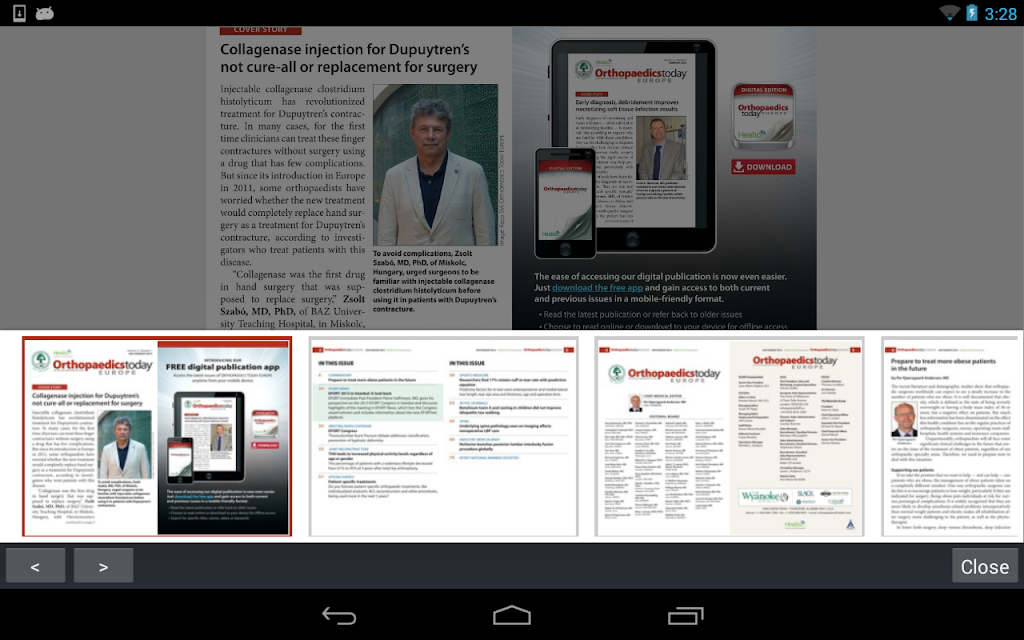Open the editorial board page thumbnail
1024x640 pixels.
(x=729, y=436)
